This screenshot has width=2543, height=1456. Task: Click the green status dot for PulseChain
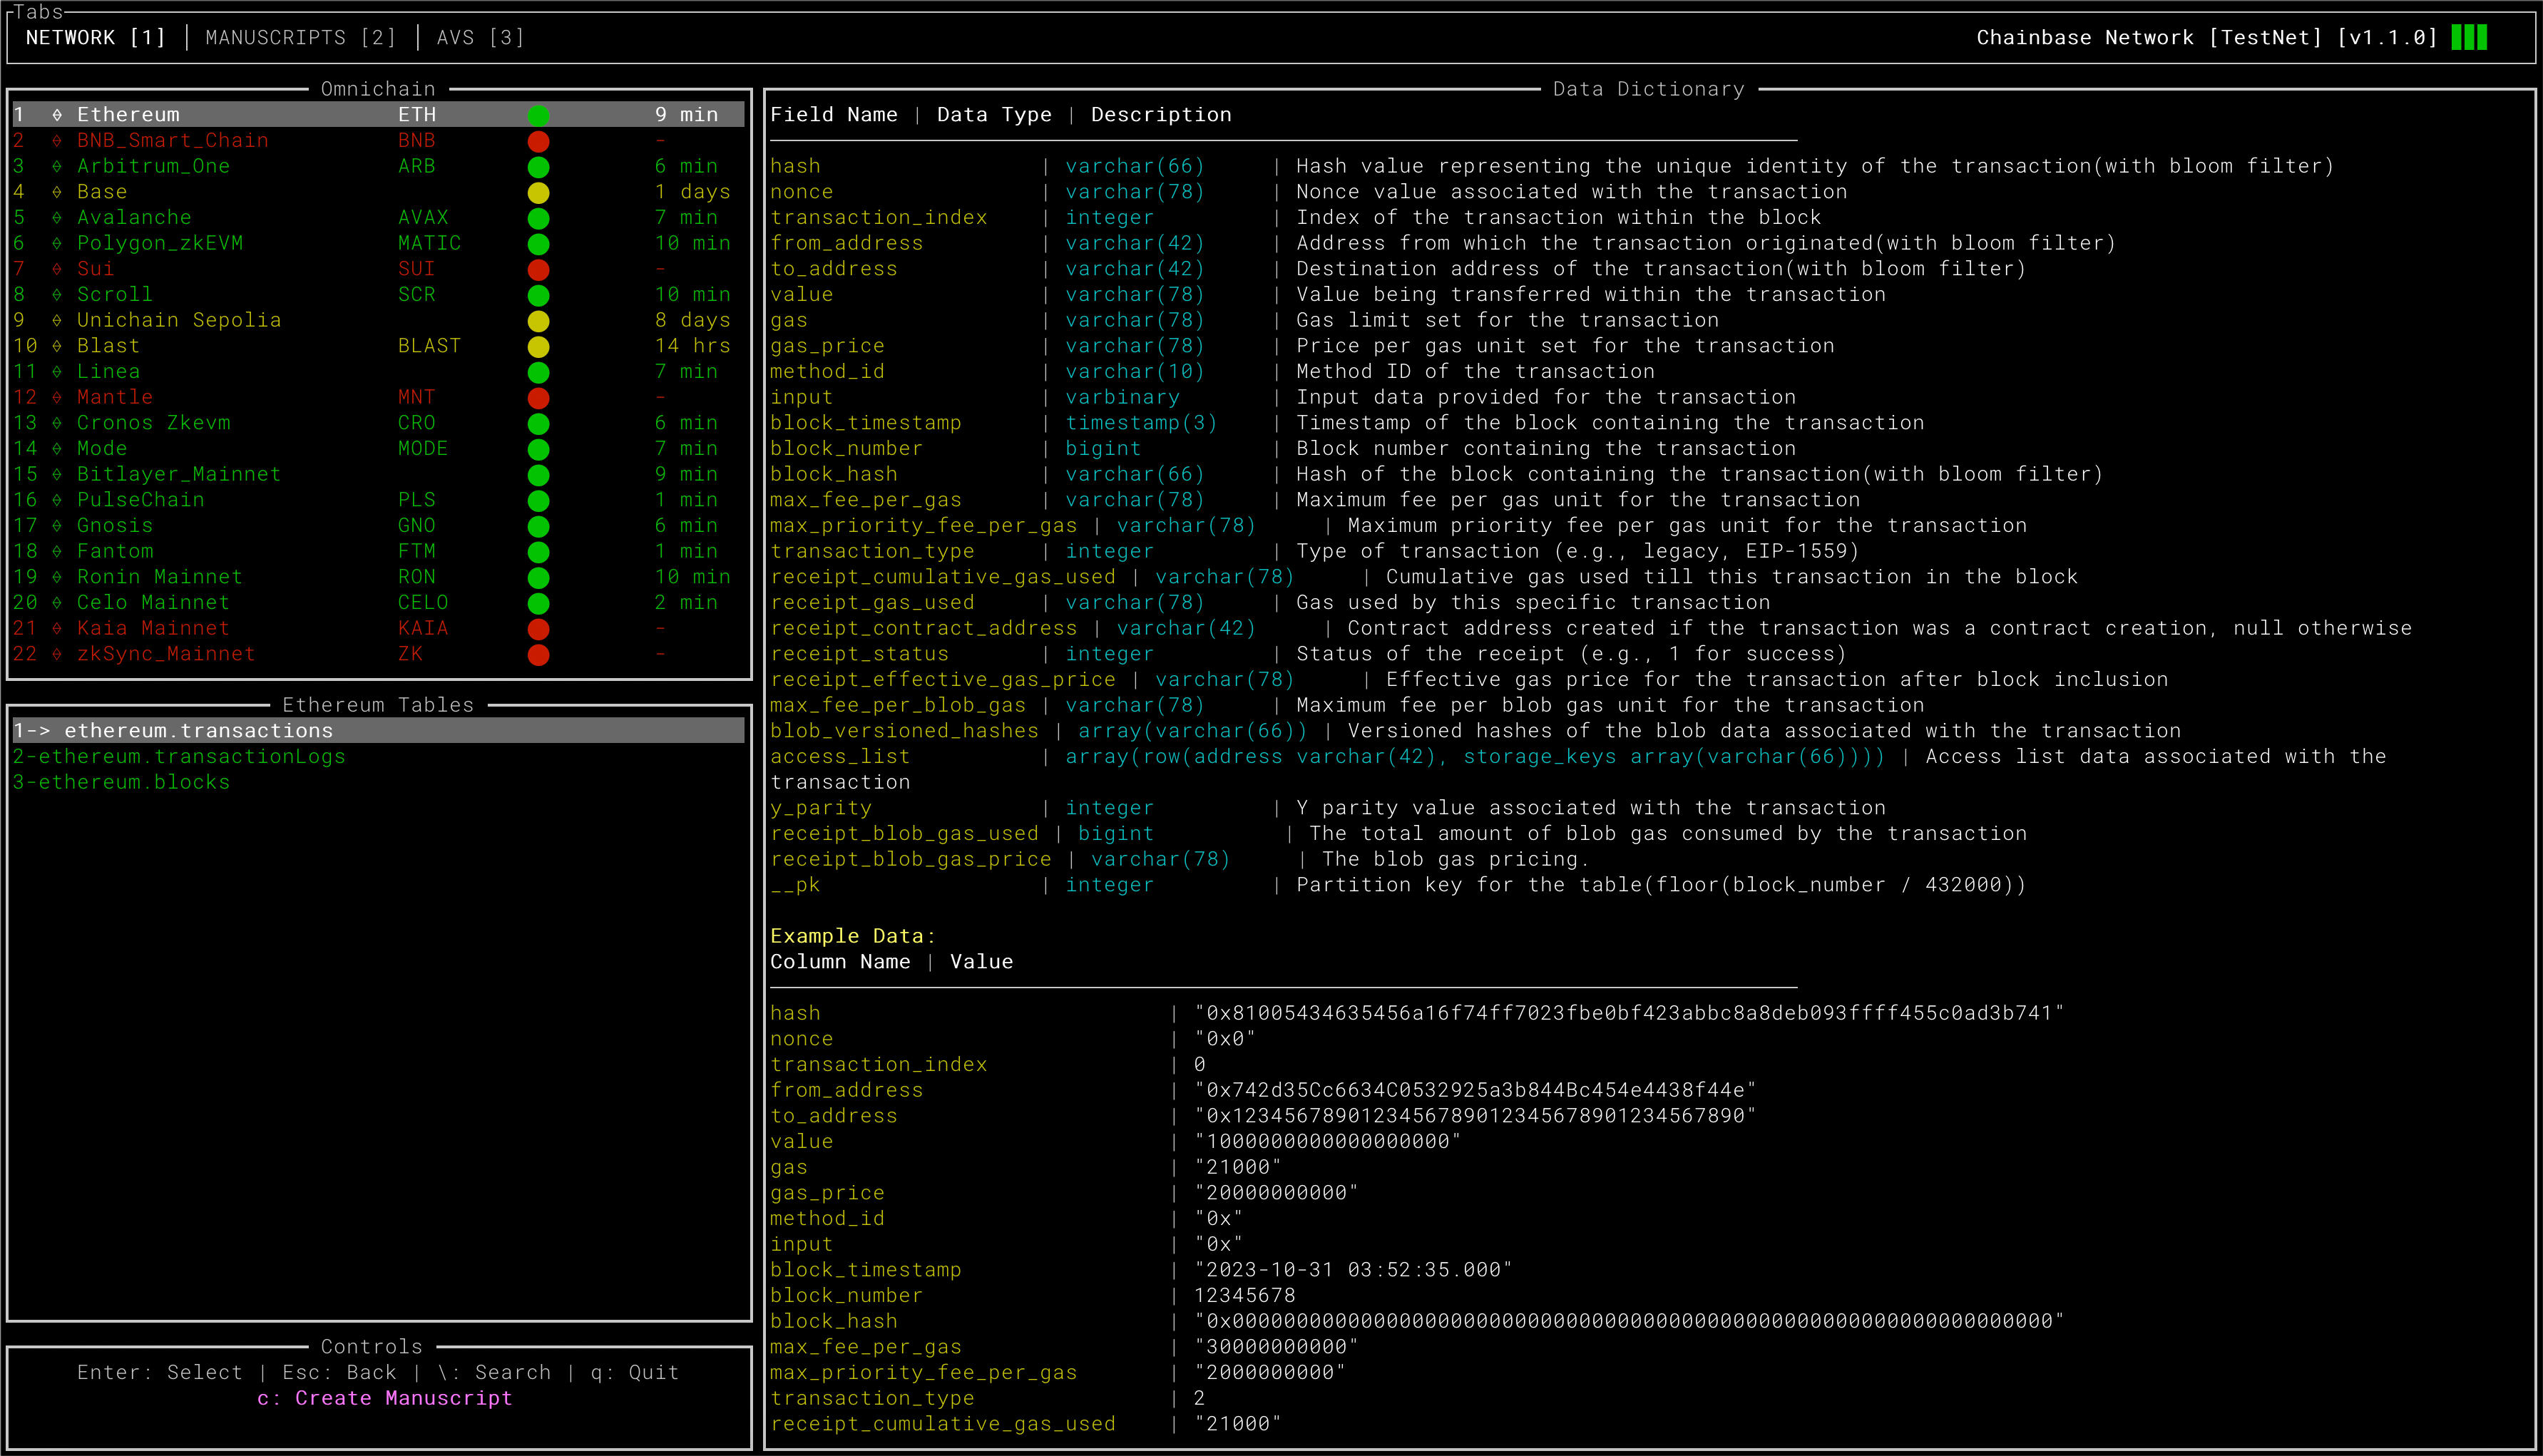(538, 500)
